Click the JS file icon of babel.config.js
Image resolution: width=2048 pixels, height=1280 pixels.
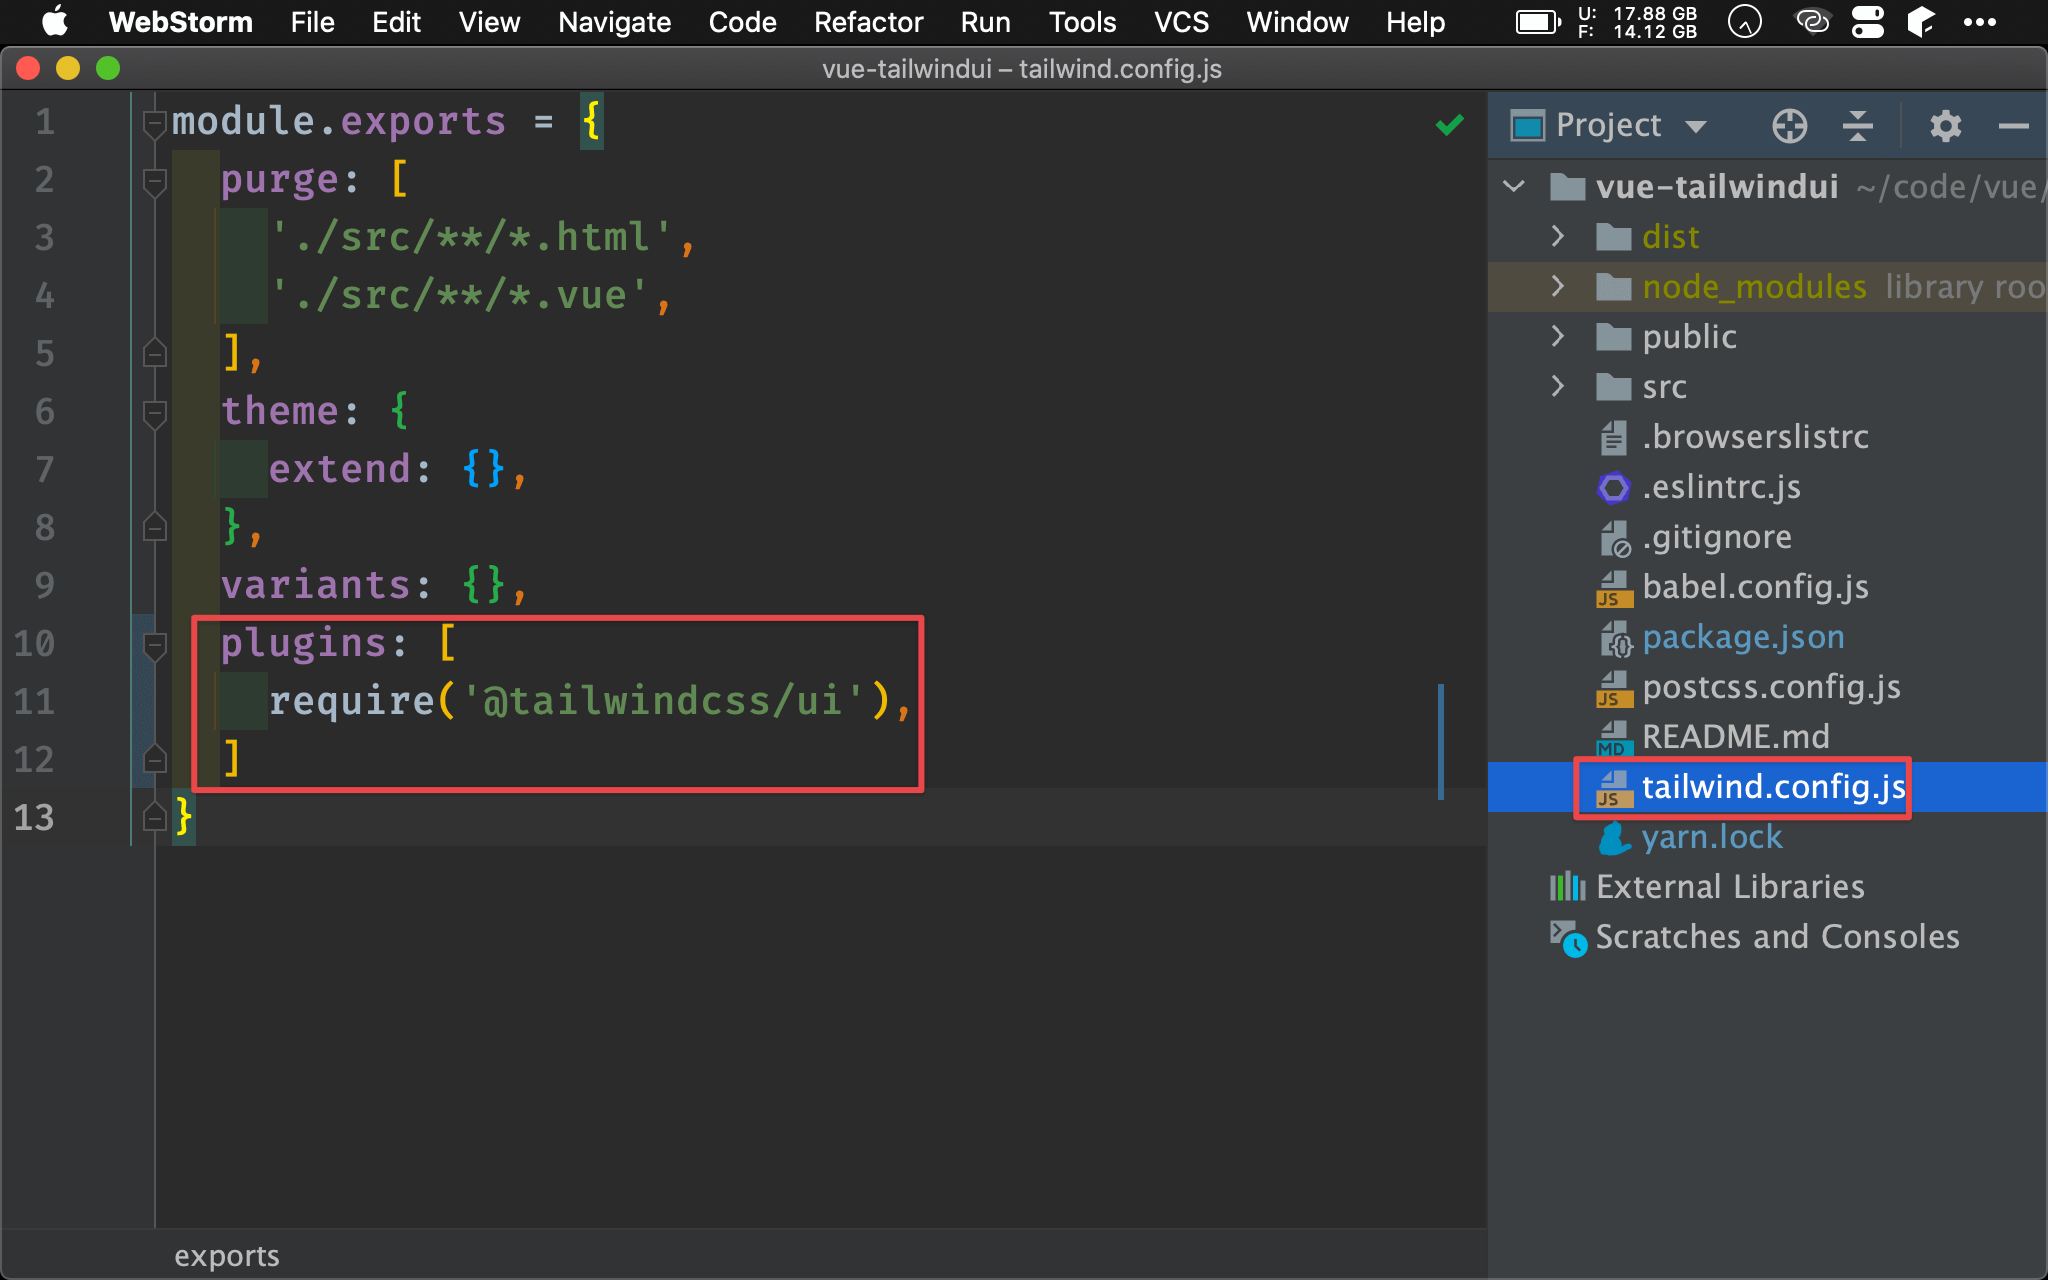tap(1613, 588)
